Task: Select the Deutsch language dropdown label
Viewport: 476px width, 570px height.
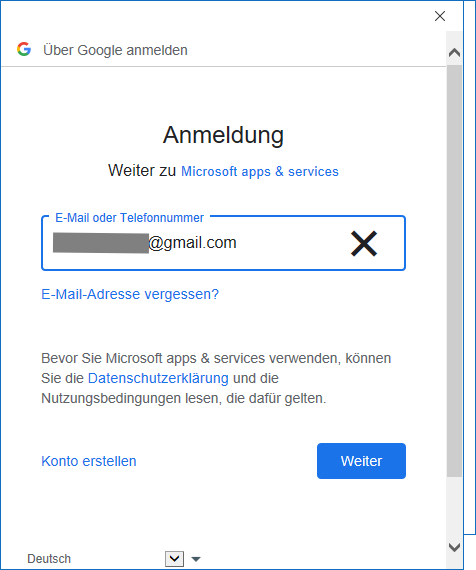Action: (x=49, y=559)
